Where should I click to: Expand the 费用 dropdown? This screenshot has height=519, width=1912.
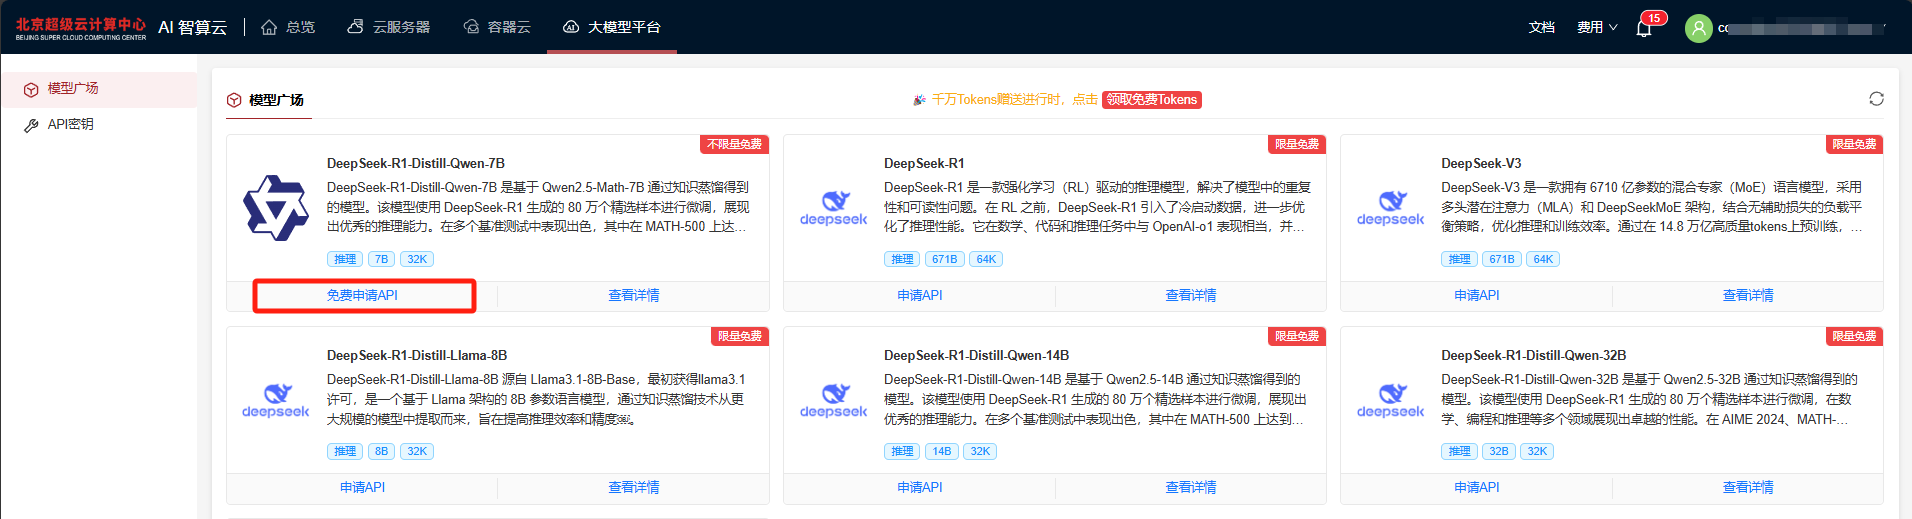(x=1597, y=27)
